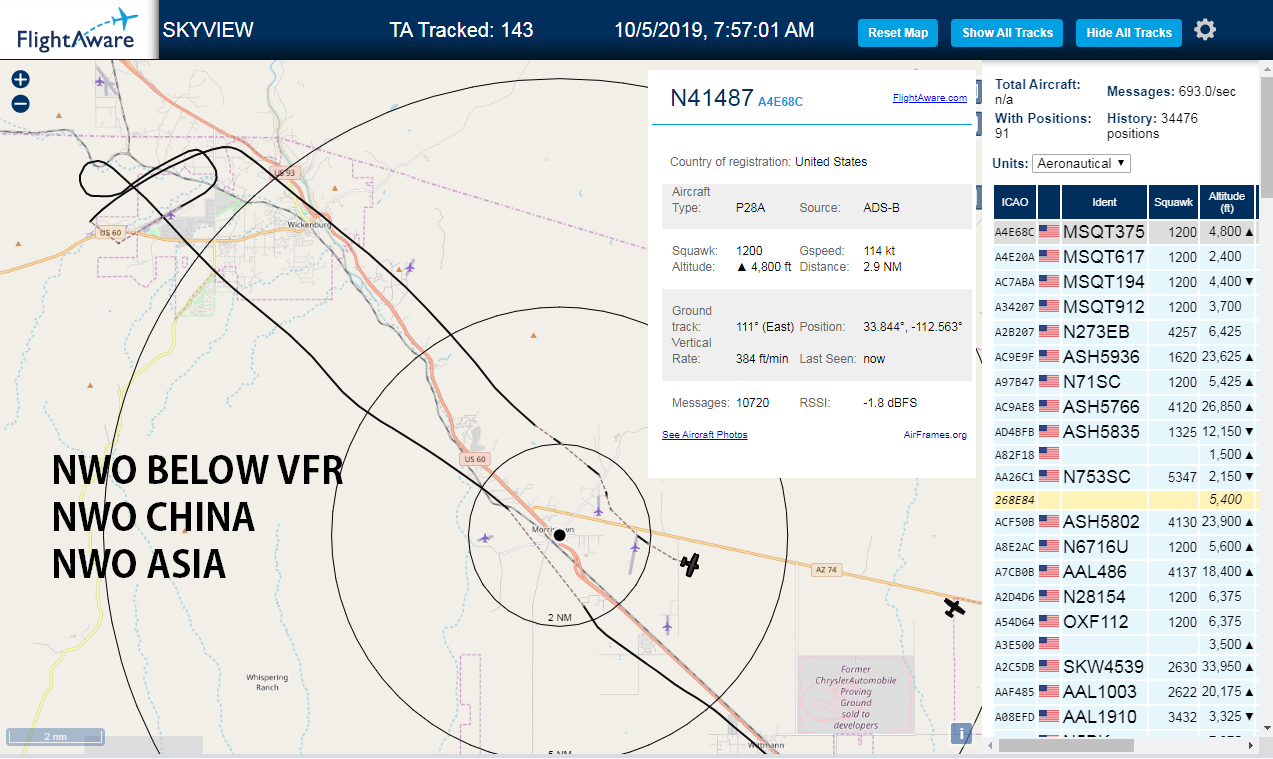This screenshot has height=759, width=1273.
Task: Sort table by Ident column header
Action: pyautogui.click(x=1104, y=202)
